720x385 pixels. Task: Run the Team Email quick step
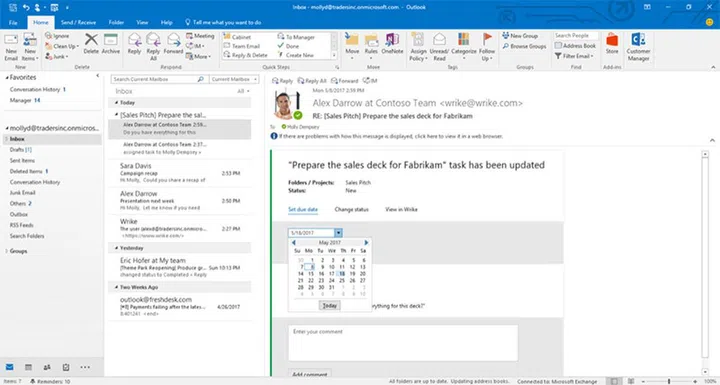tap(242, 46)
